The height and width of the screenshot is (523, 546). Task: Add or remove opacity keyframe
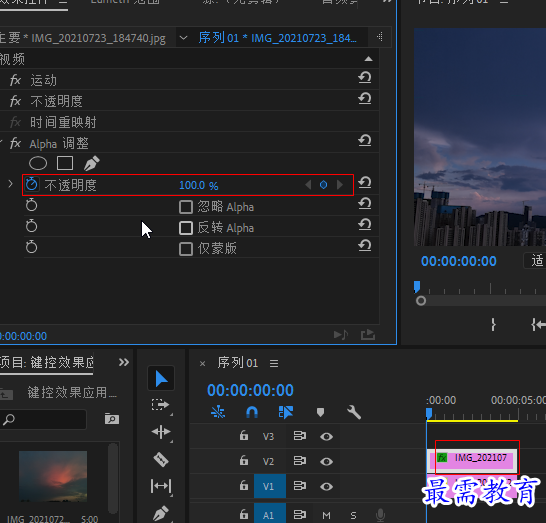tap(323, 185)
